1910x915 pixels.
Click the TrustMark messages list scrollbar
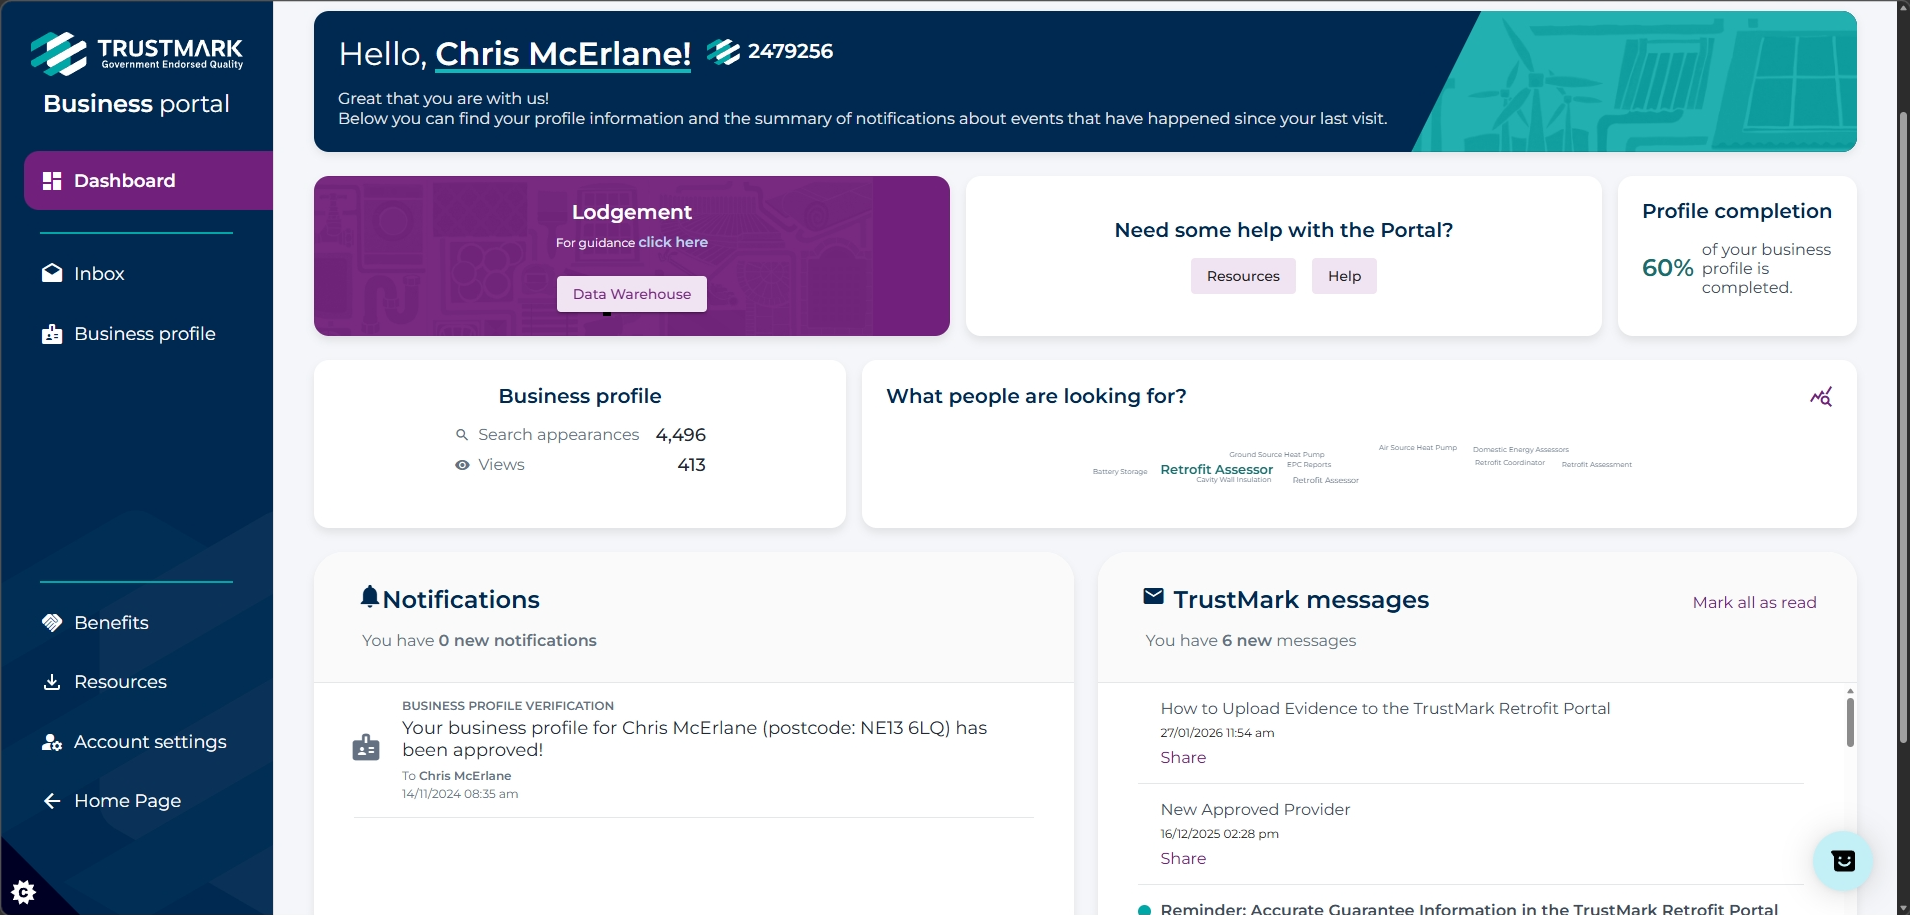click(x=1850, y=722)
